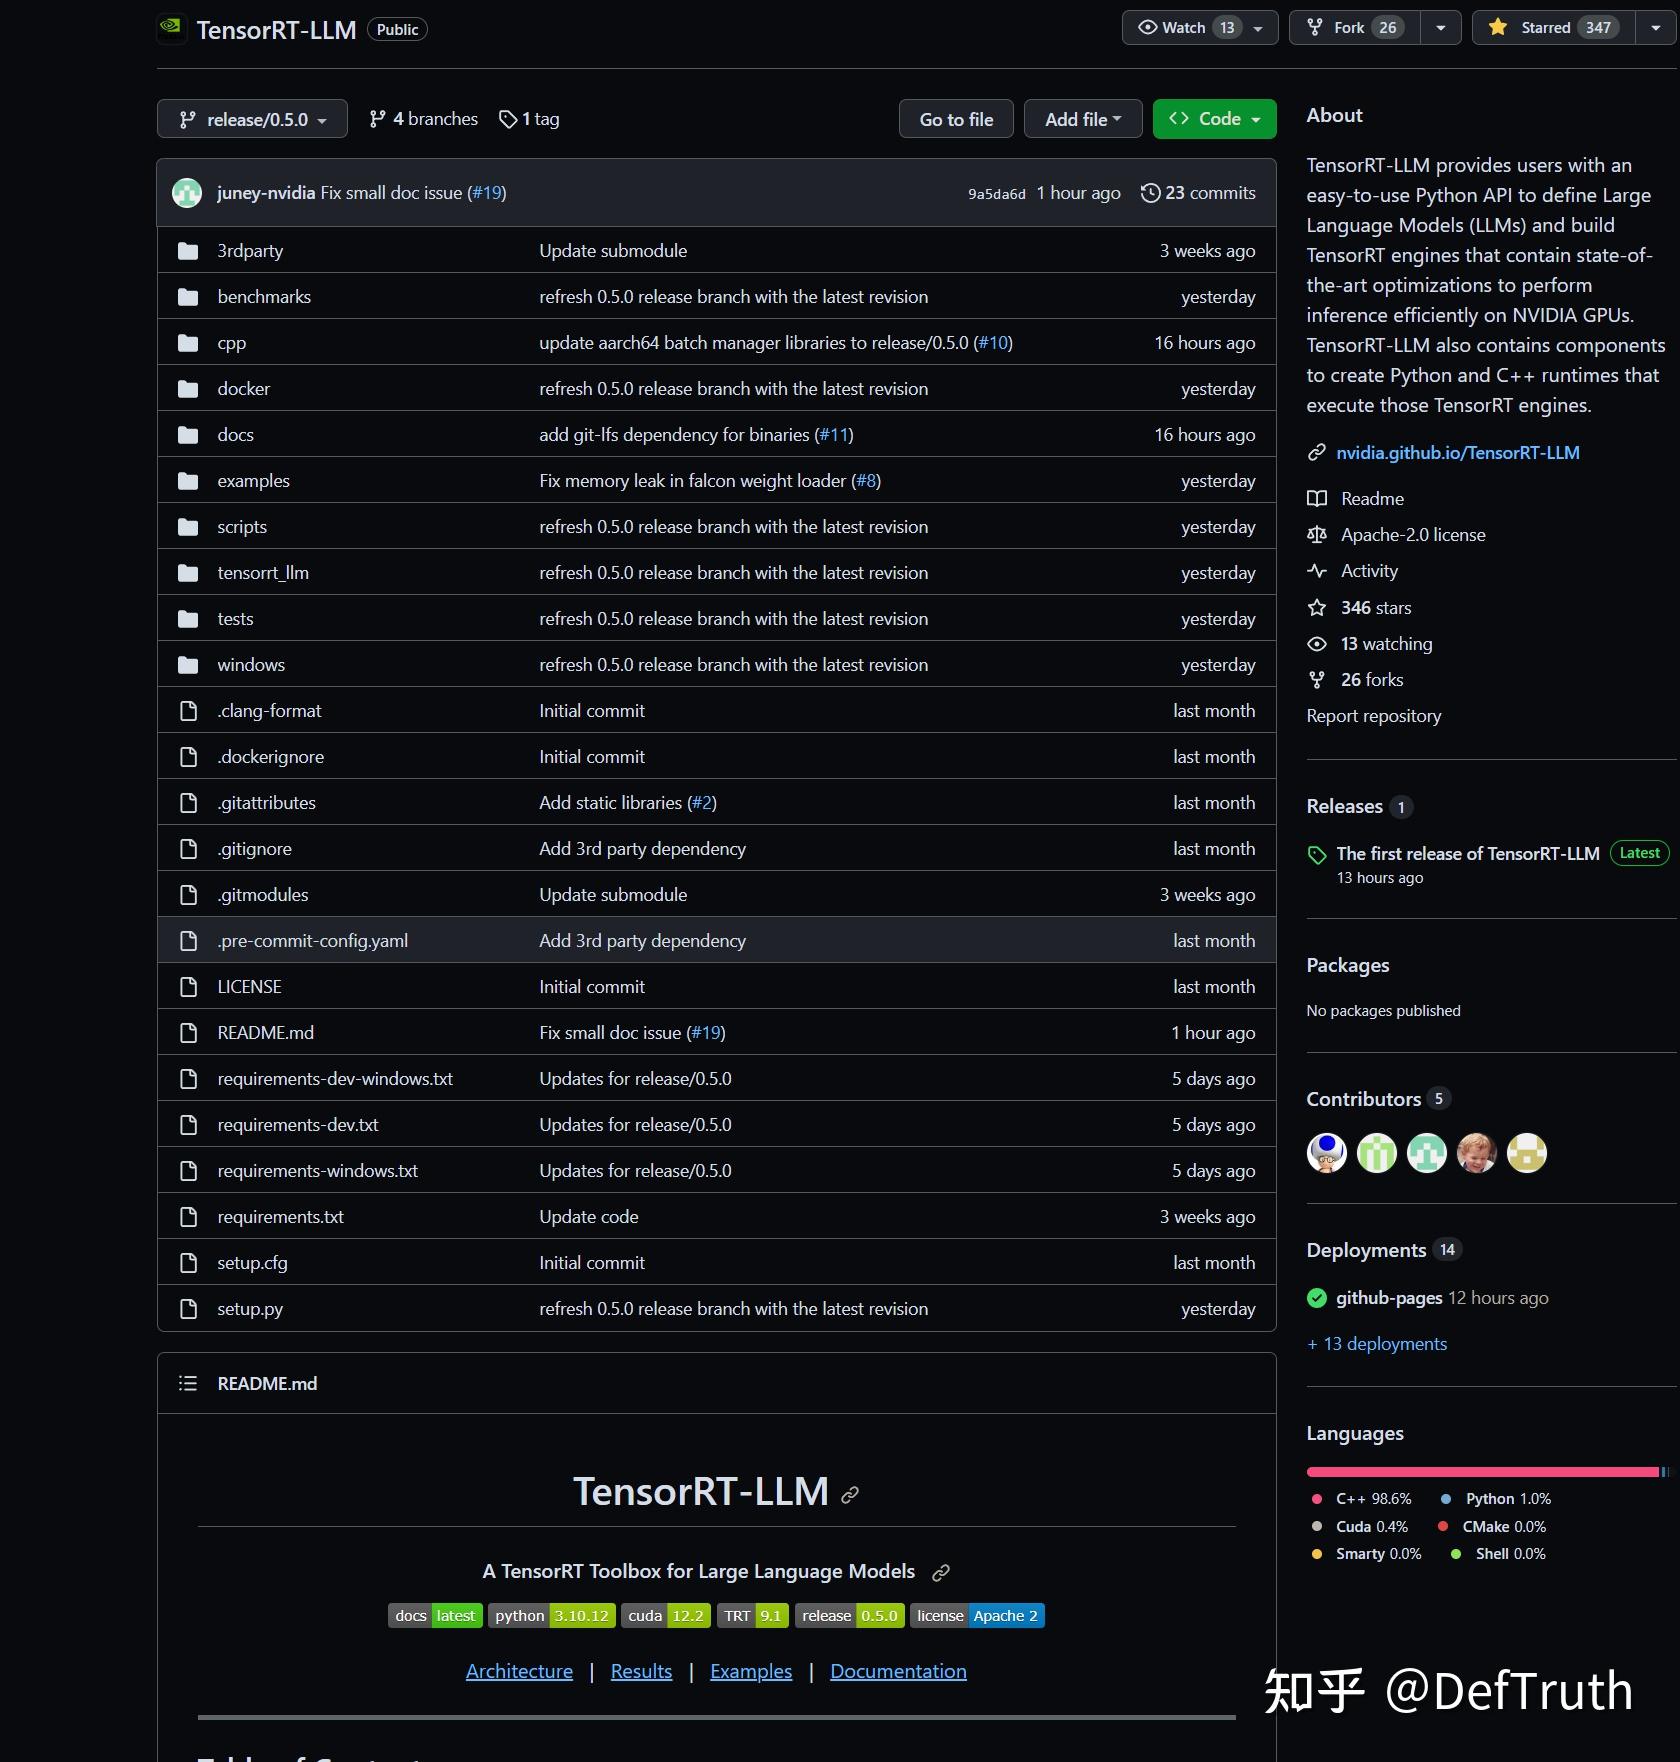Click the C++ 98.6% language entry
The width and height of the screenshot is (1680, 1762).
(x=1361, y=1499)
